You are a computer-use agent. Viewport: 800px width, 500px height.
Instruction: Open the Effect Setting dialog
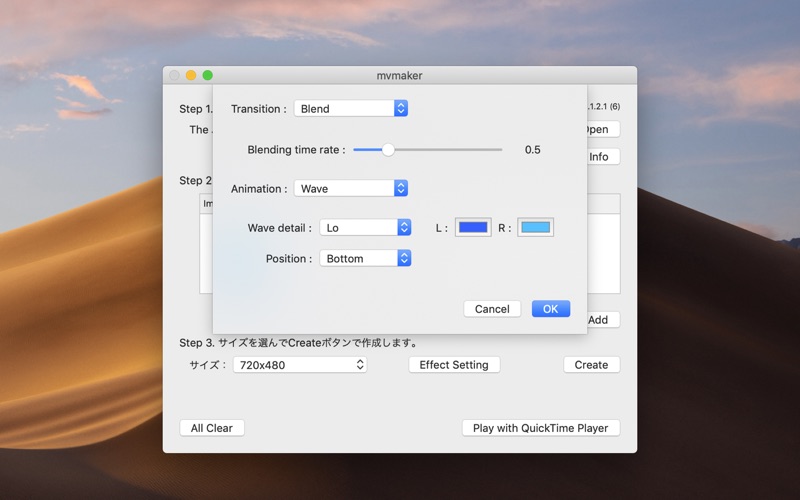click(454, 365)
